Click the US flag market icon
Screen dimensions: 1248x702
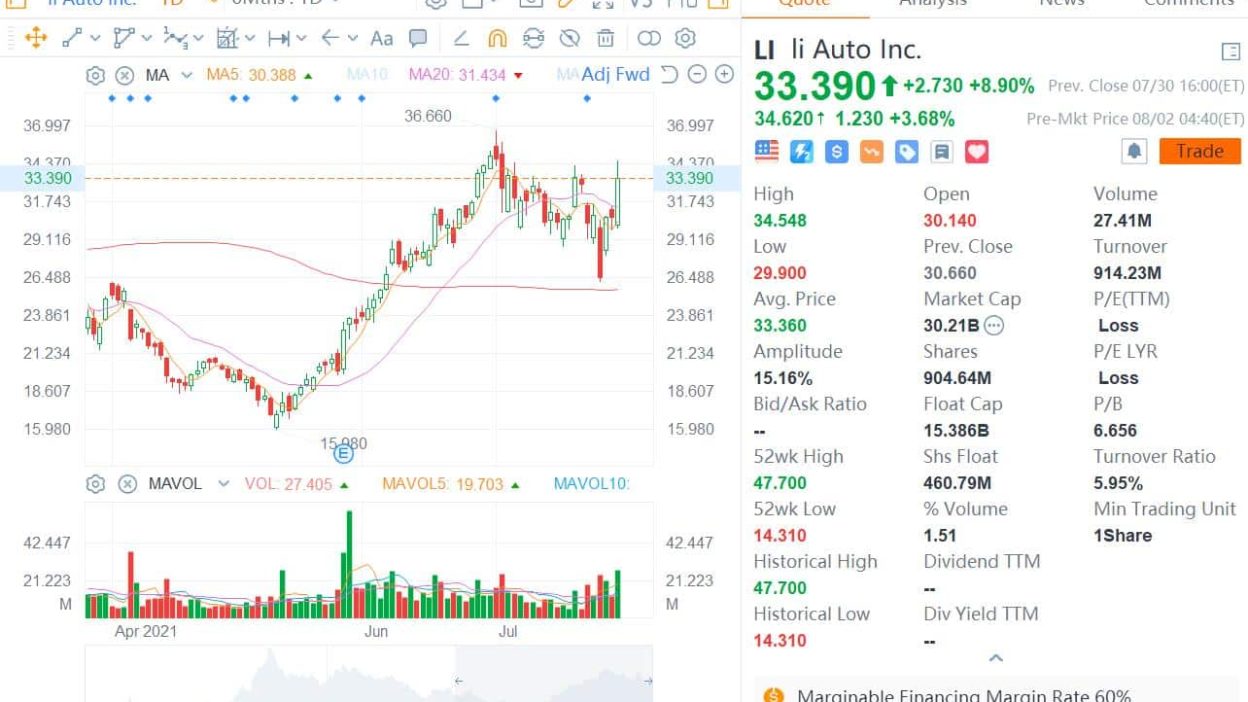coord(767,151)
